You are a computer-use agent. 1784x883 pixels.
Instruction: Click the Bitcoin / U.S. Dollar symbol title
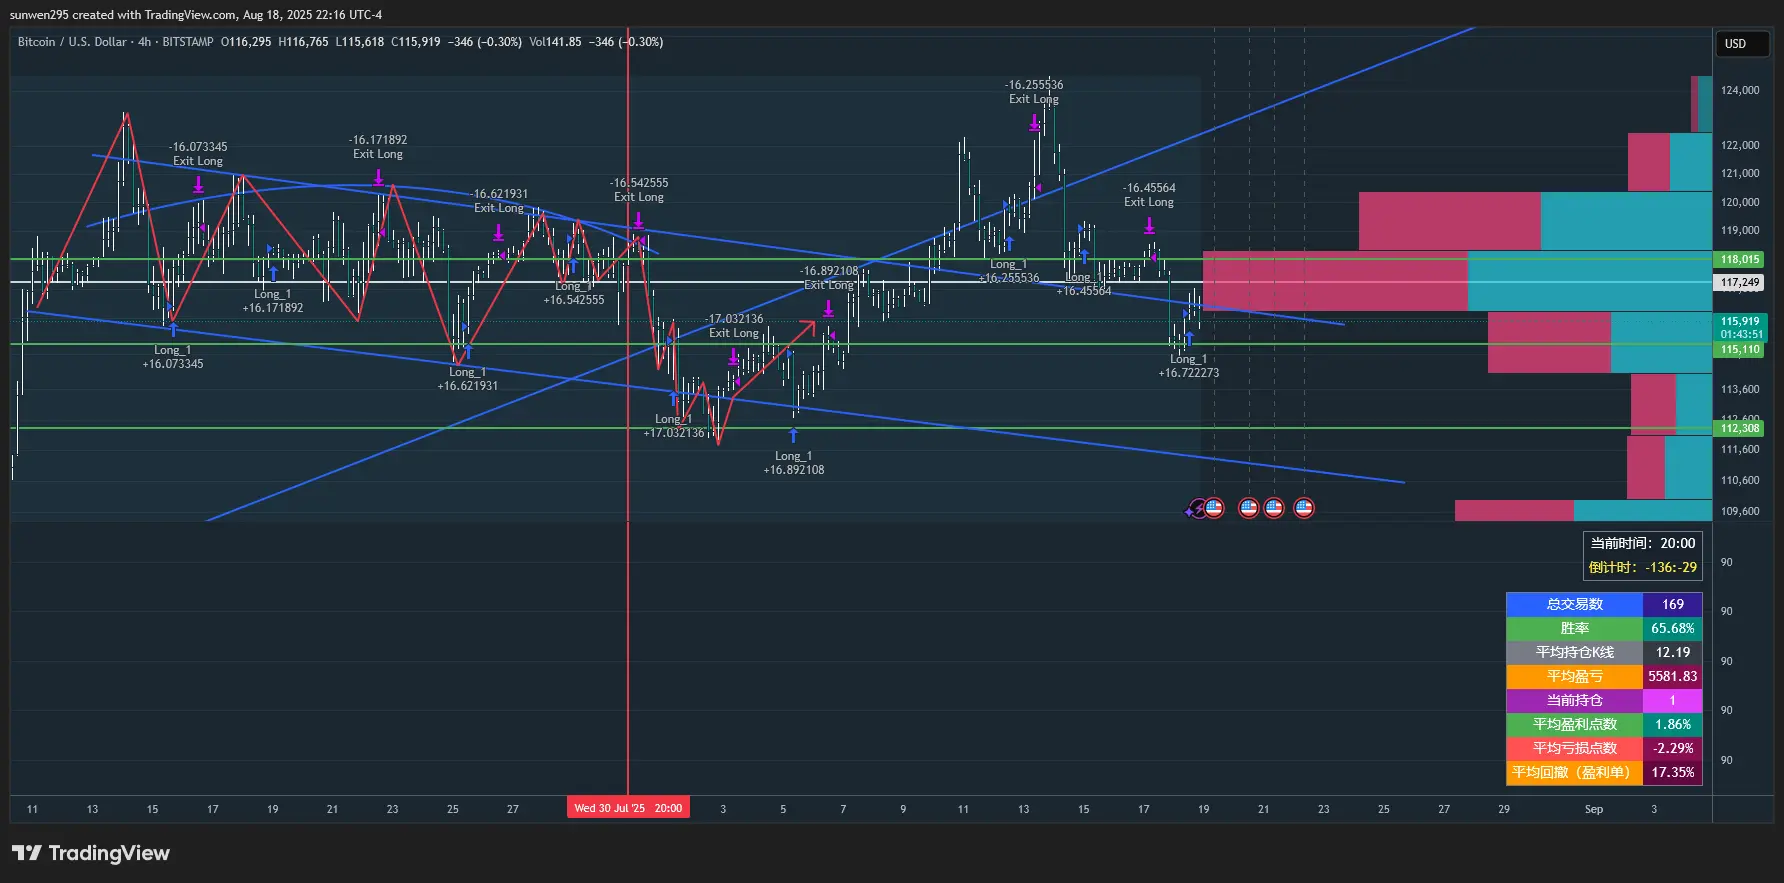tap(72, 42)
